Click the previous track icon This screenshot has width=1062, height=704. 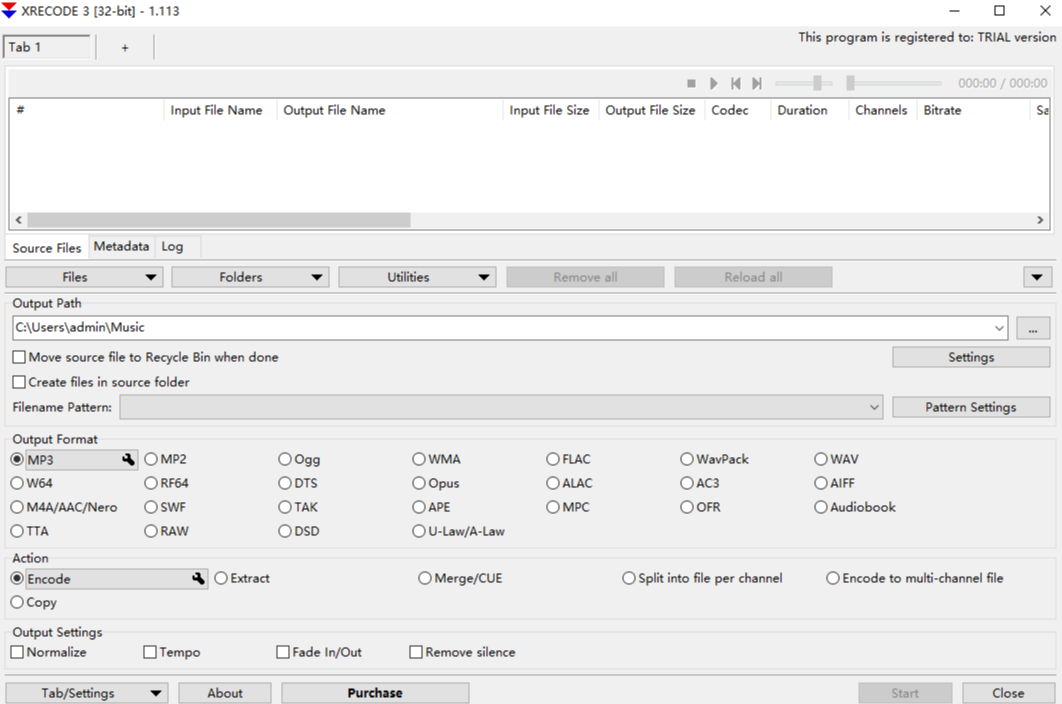click(x=736, y=83)
